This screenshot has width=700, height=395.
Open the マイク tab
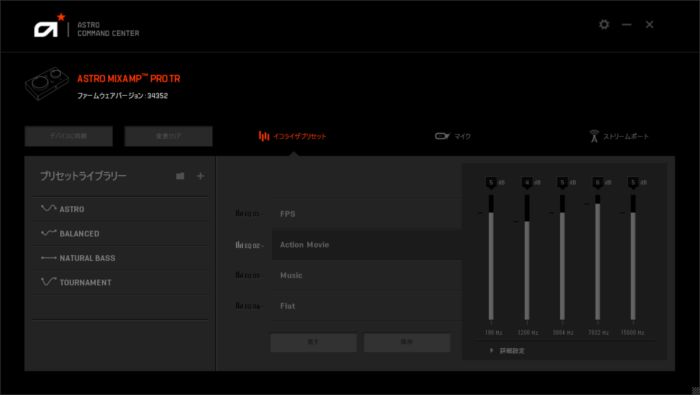[x=453, y=136]
